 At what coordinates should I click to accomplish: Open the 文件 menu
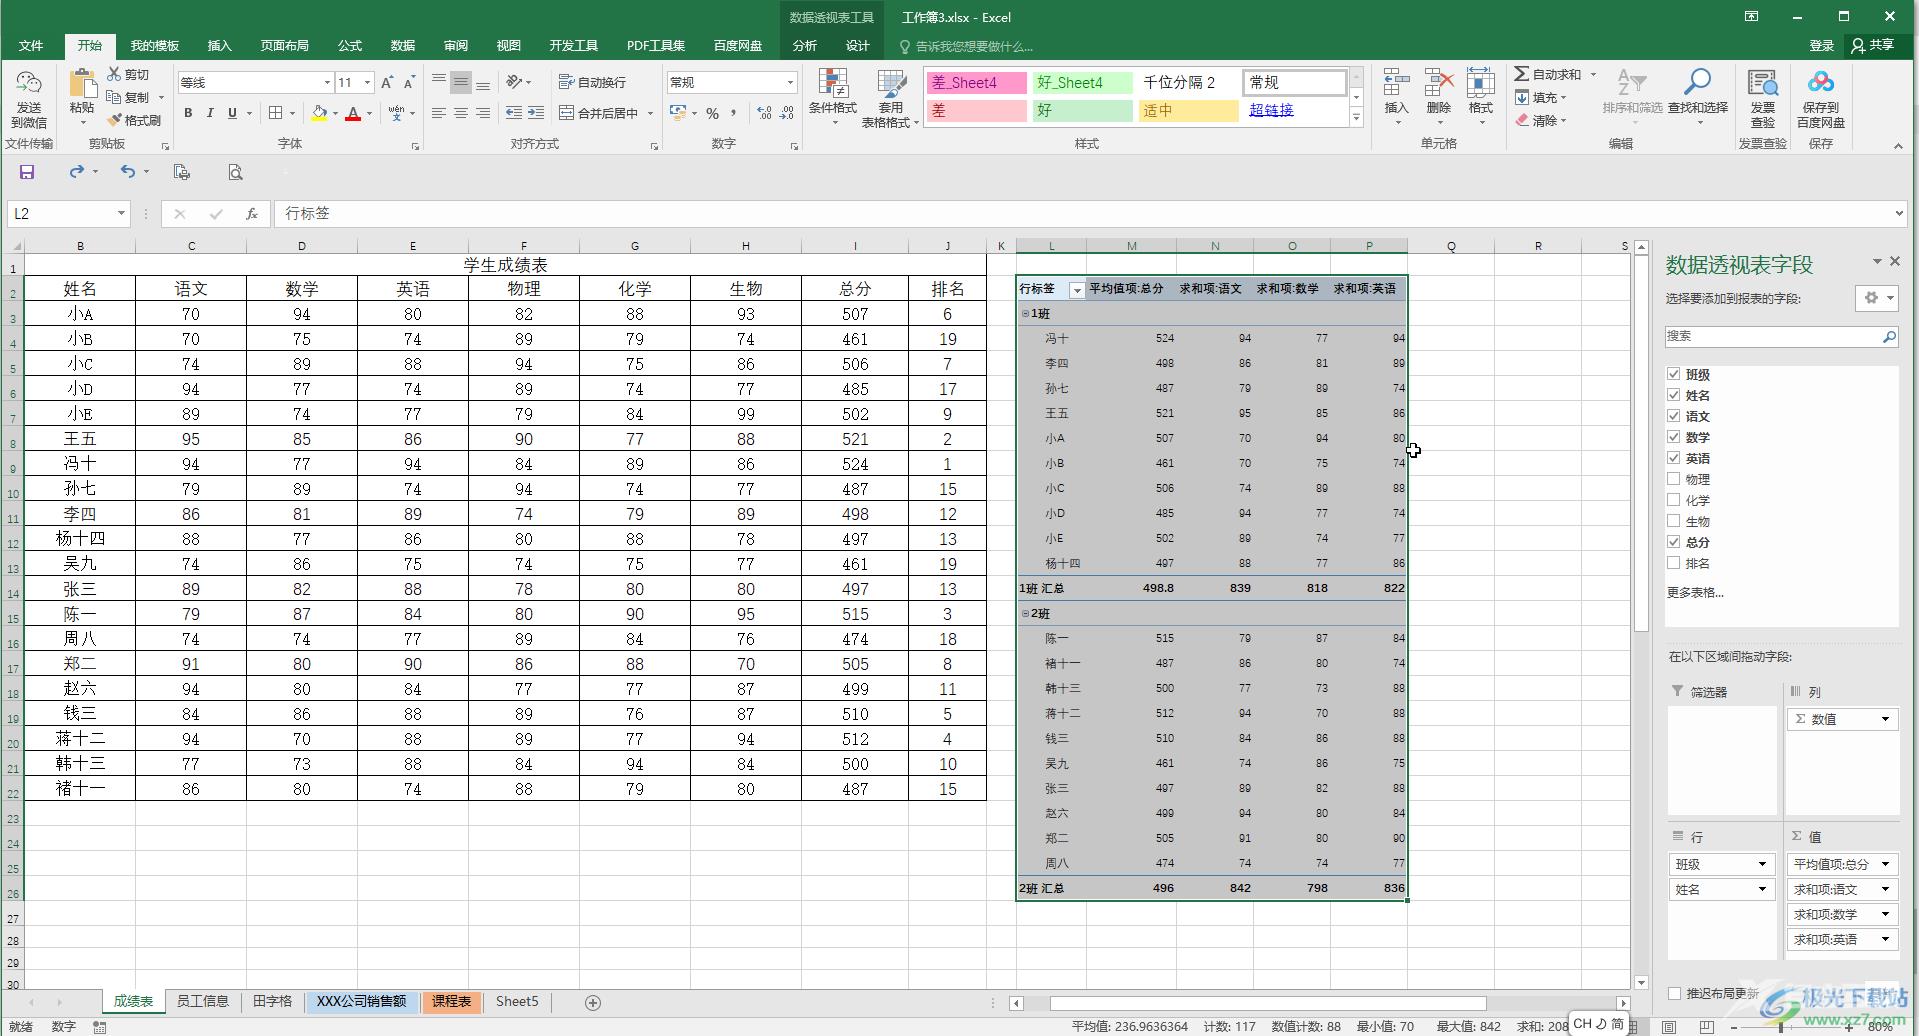[31, 46]
